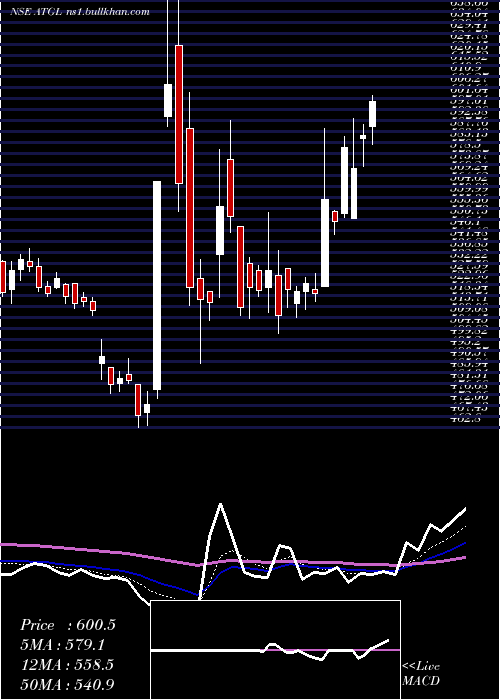Click the Price : 600.5 readout
This screenshot has width=500, height=700.
pos(68,625)
